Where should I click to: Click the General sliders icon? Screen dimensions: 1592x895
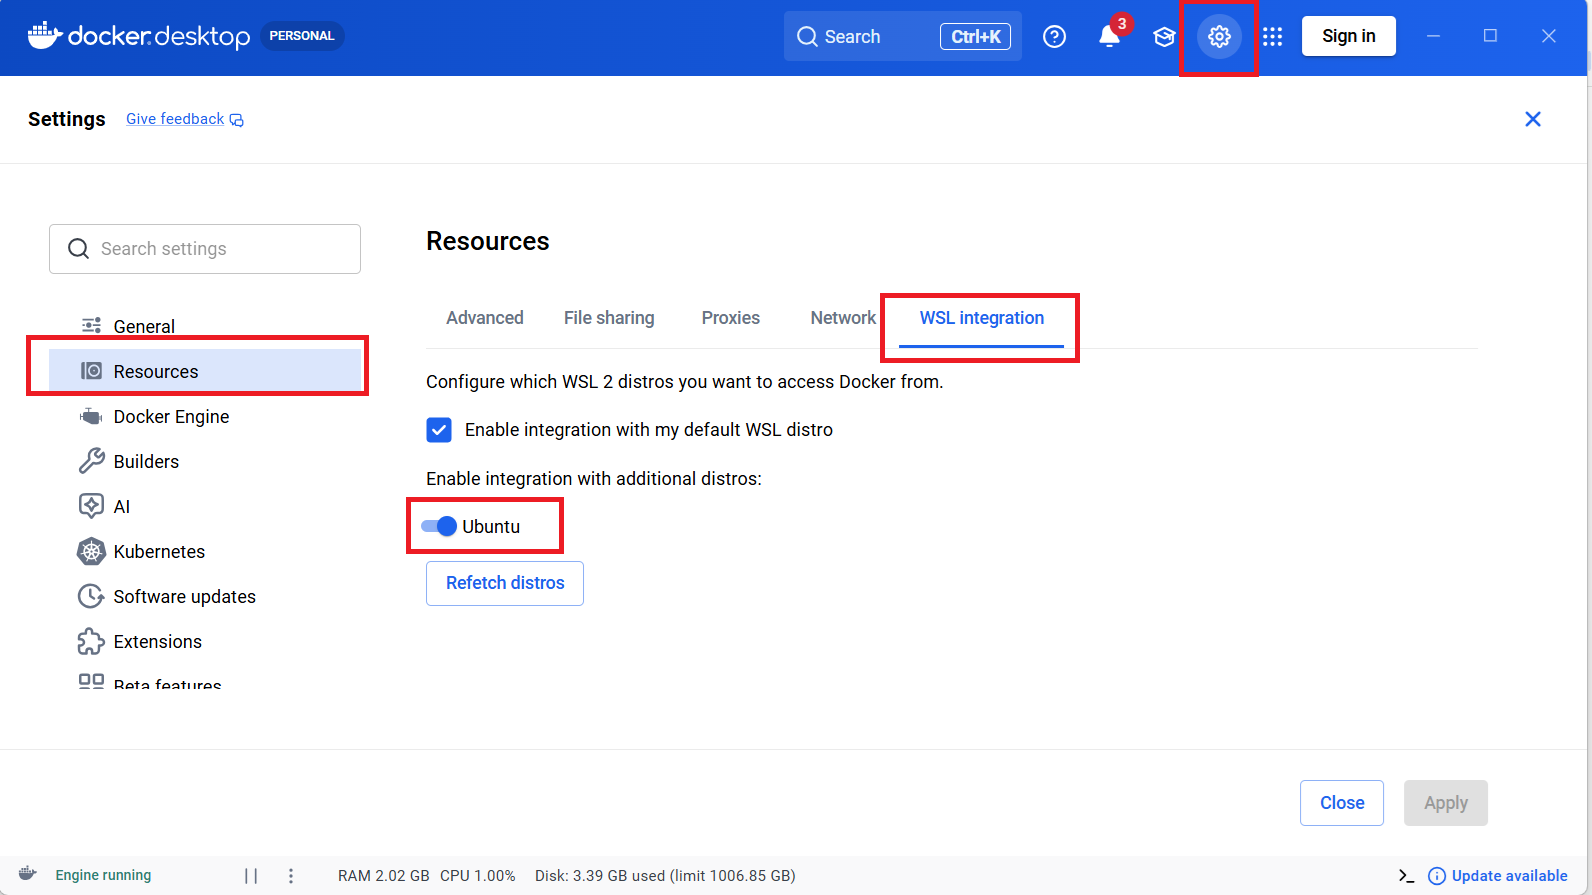click(x=91, y=326)
